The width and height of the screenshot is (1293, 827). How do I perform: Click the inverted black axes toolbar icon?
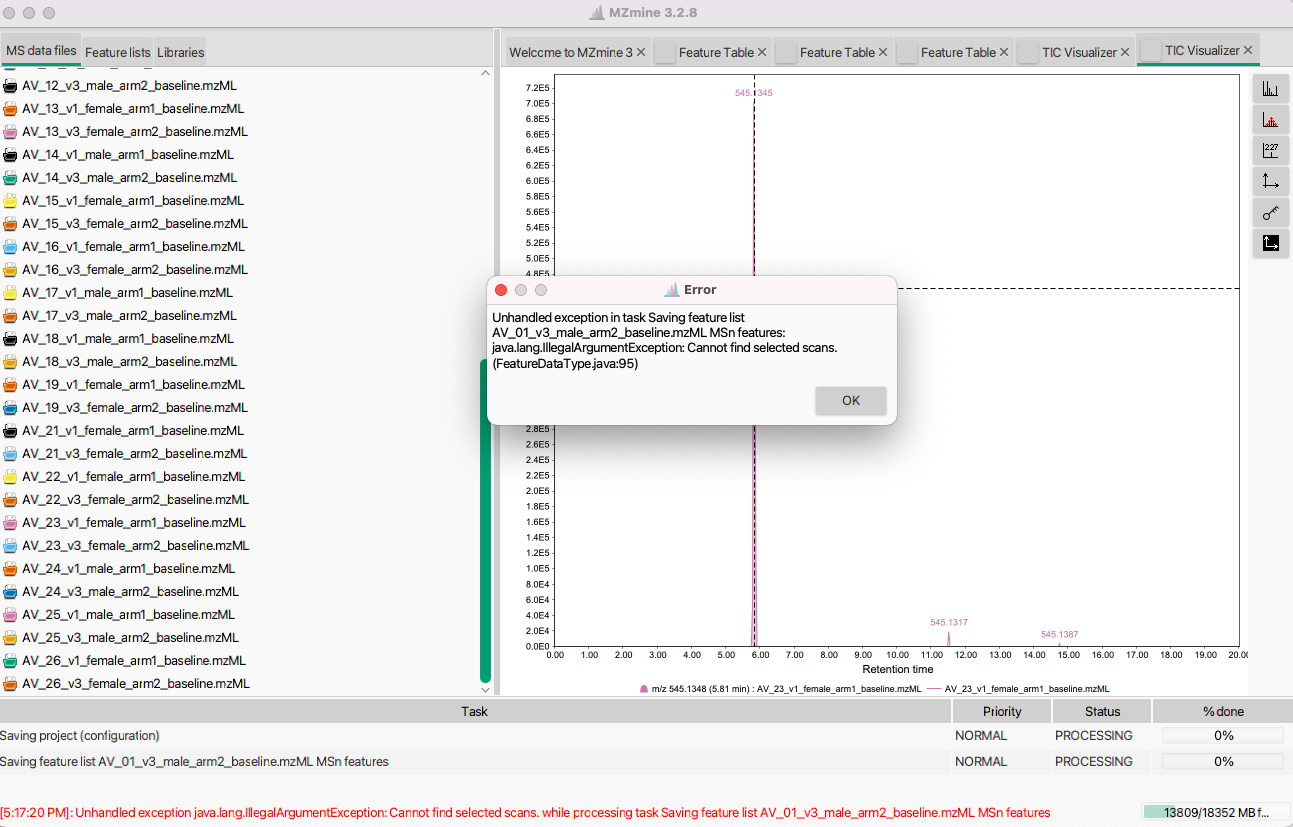[1270, 243]
